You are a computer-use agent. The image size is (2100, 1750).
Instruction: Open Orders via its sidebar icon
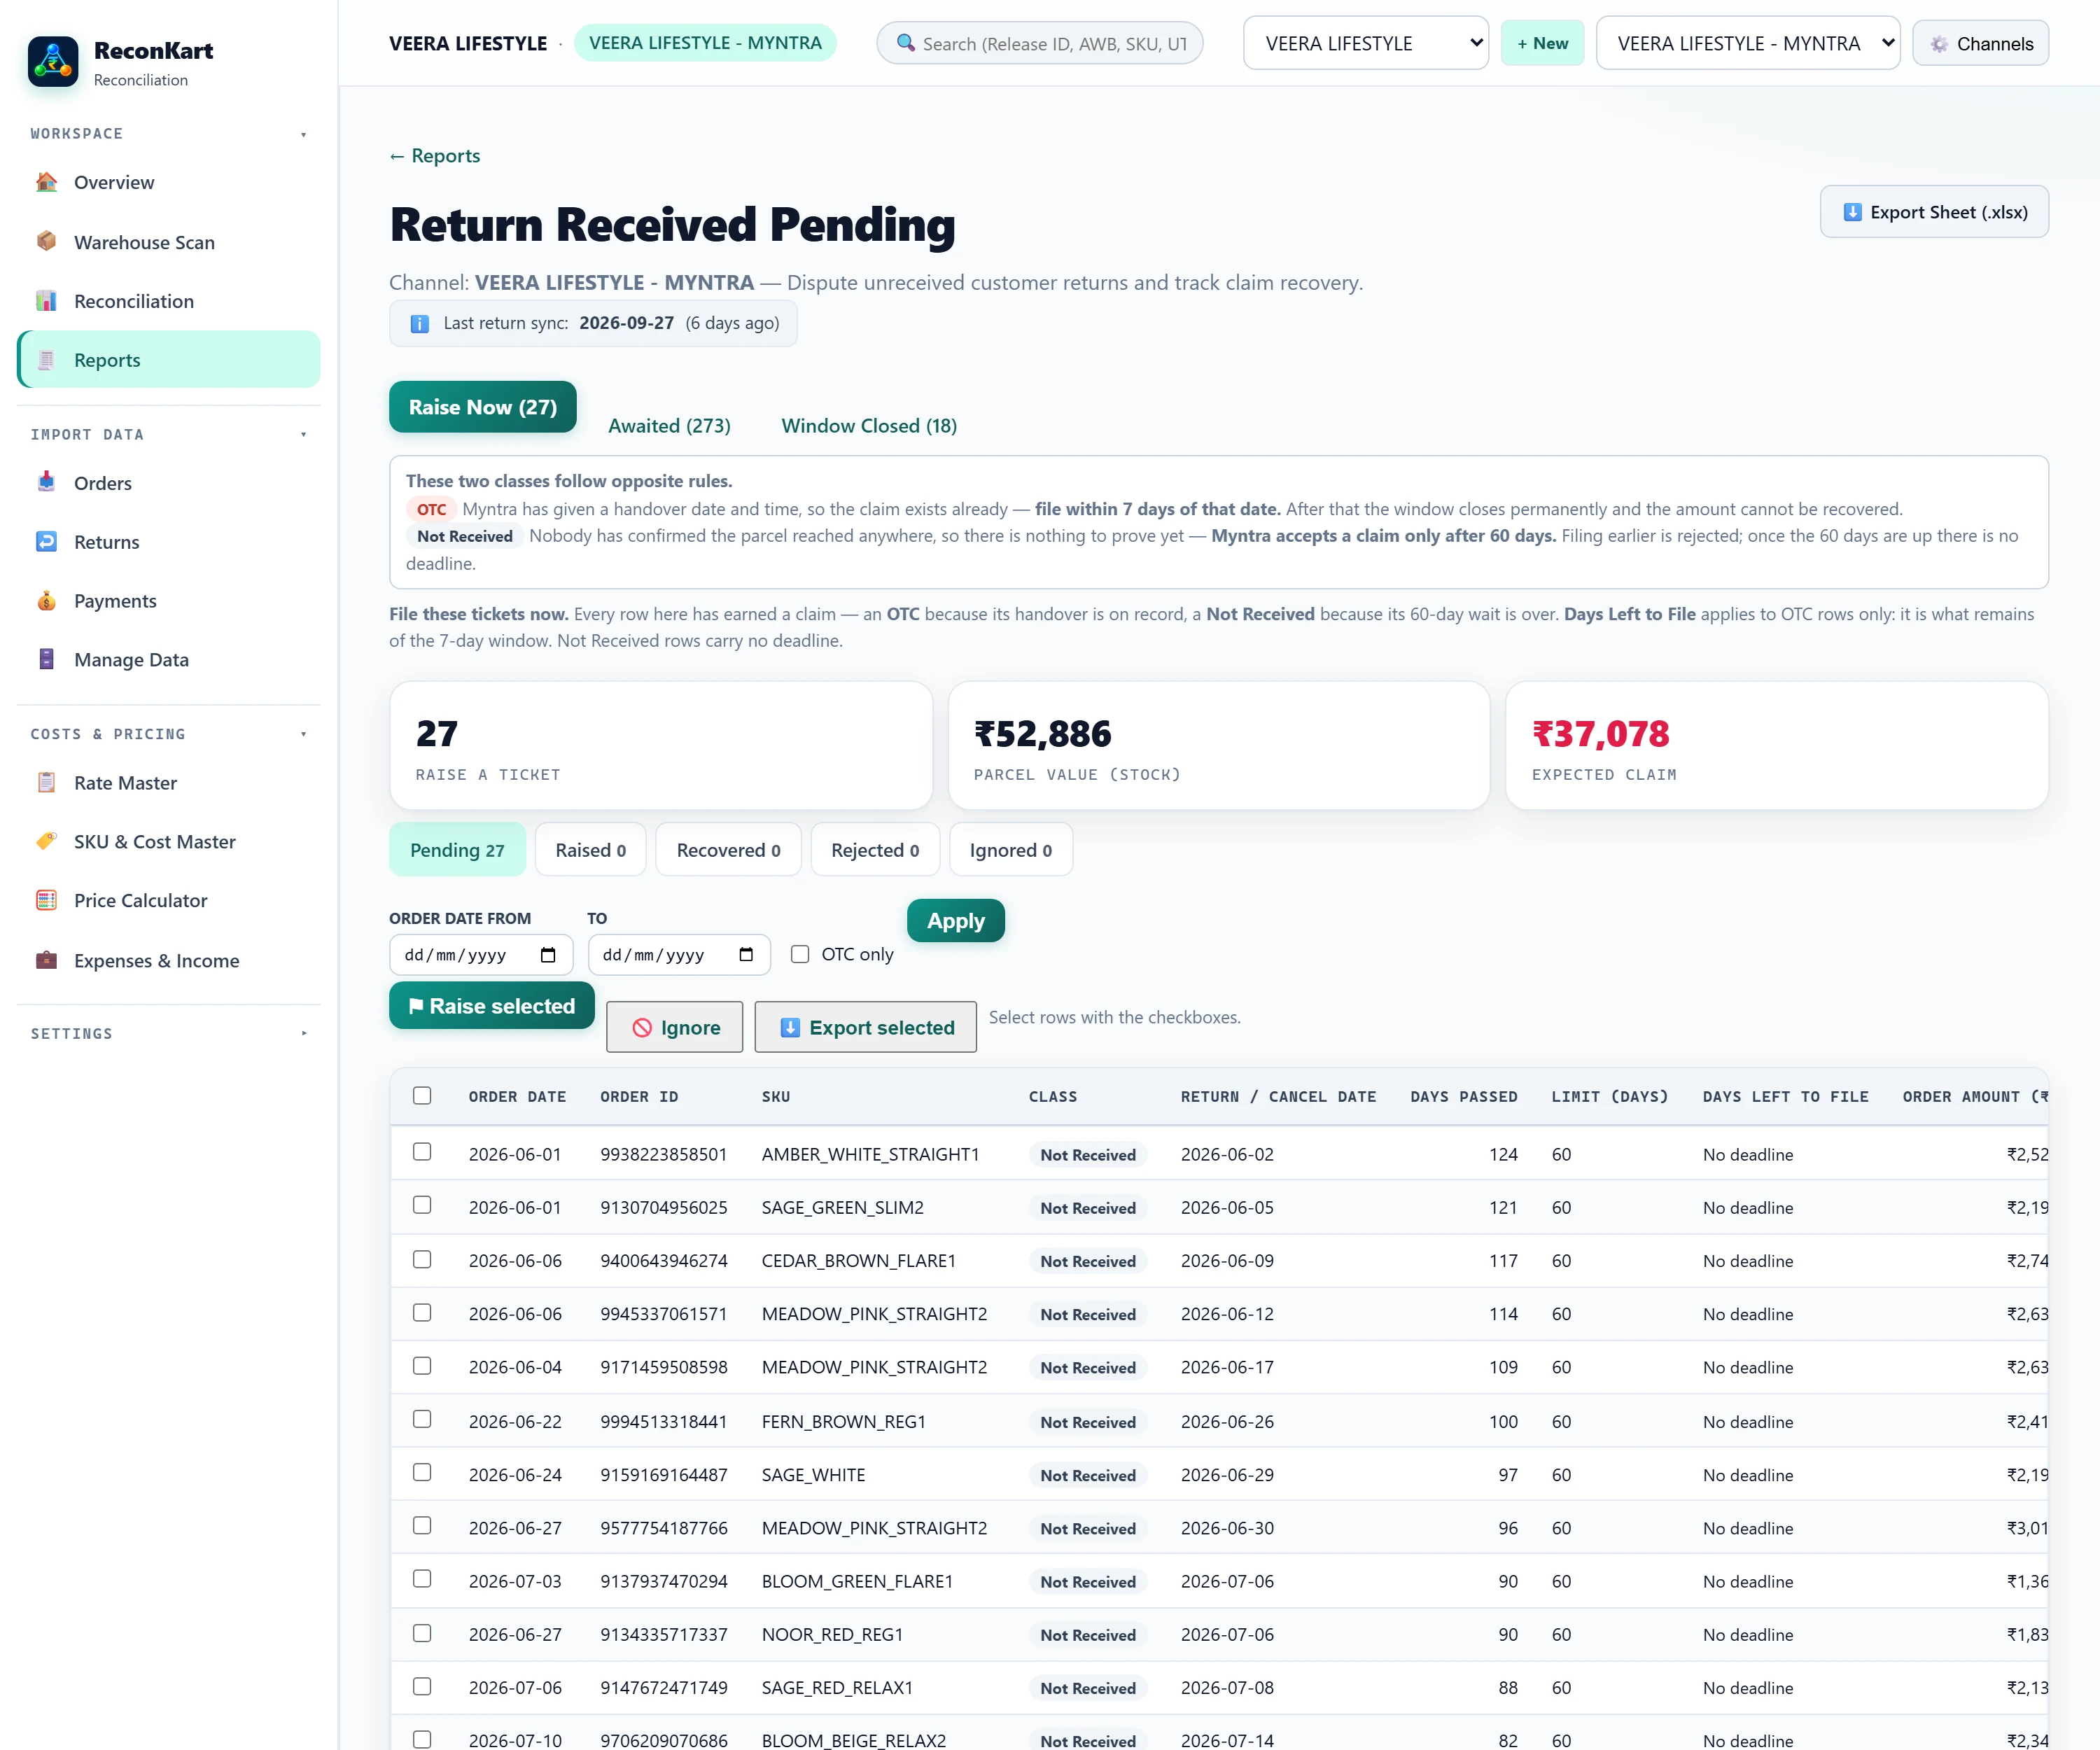[x=46, y=482]
